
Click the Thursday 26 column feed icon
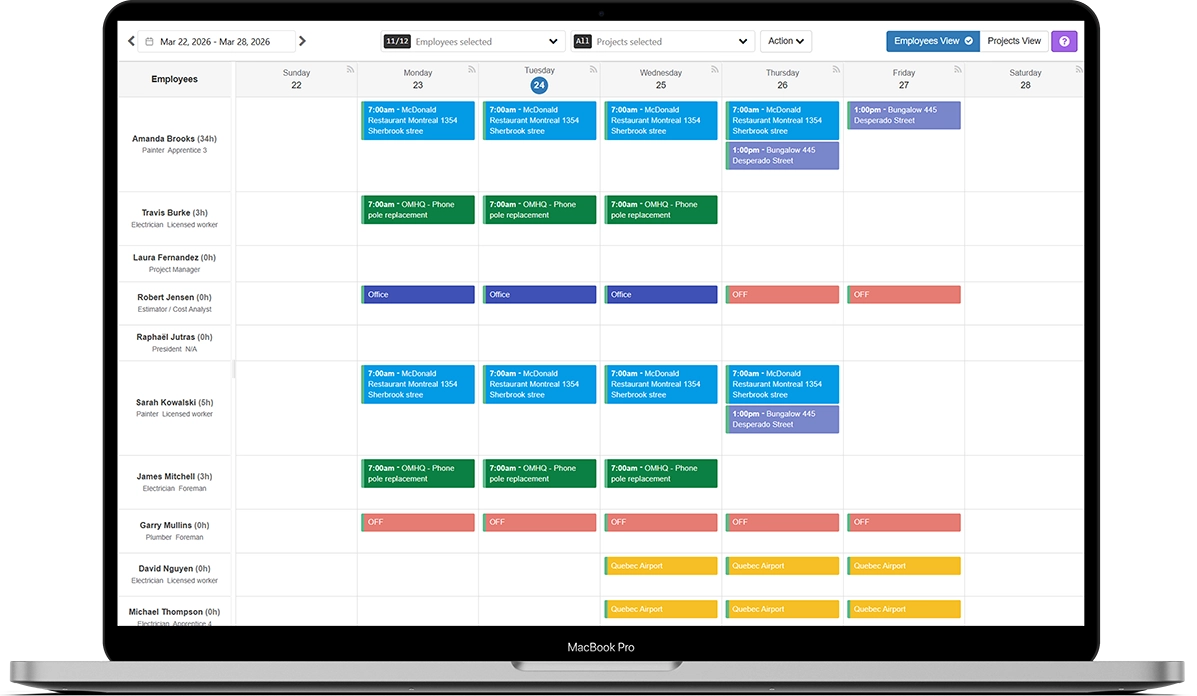tap(836, 69)
